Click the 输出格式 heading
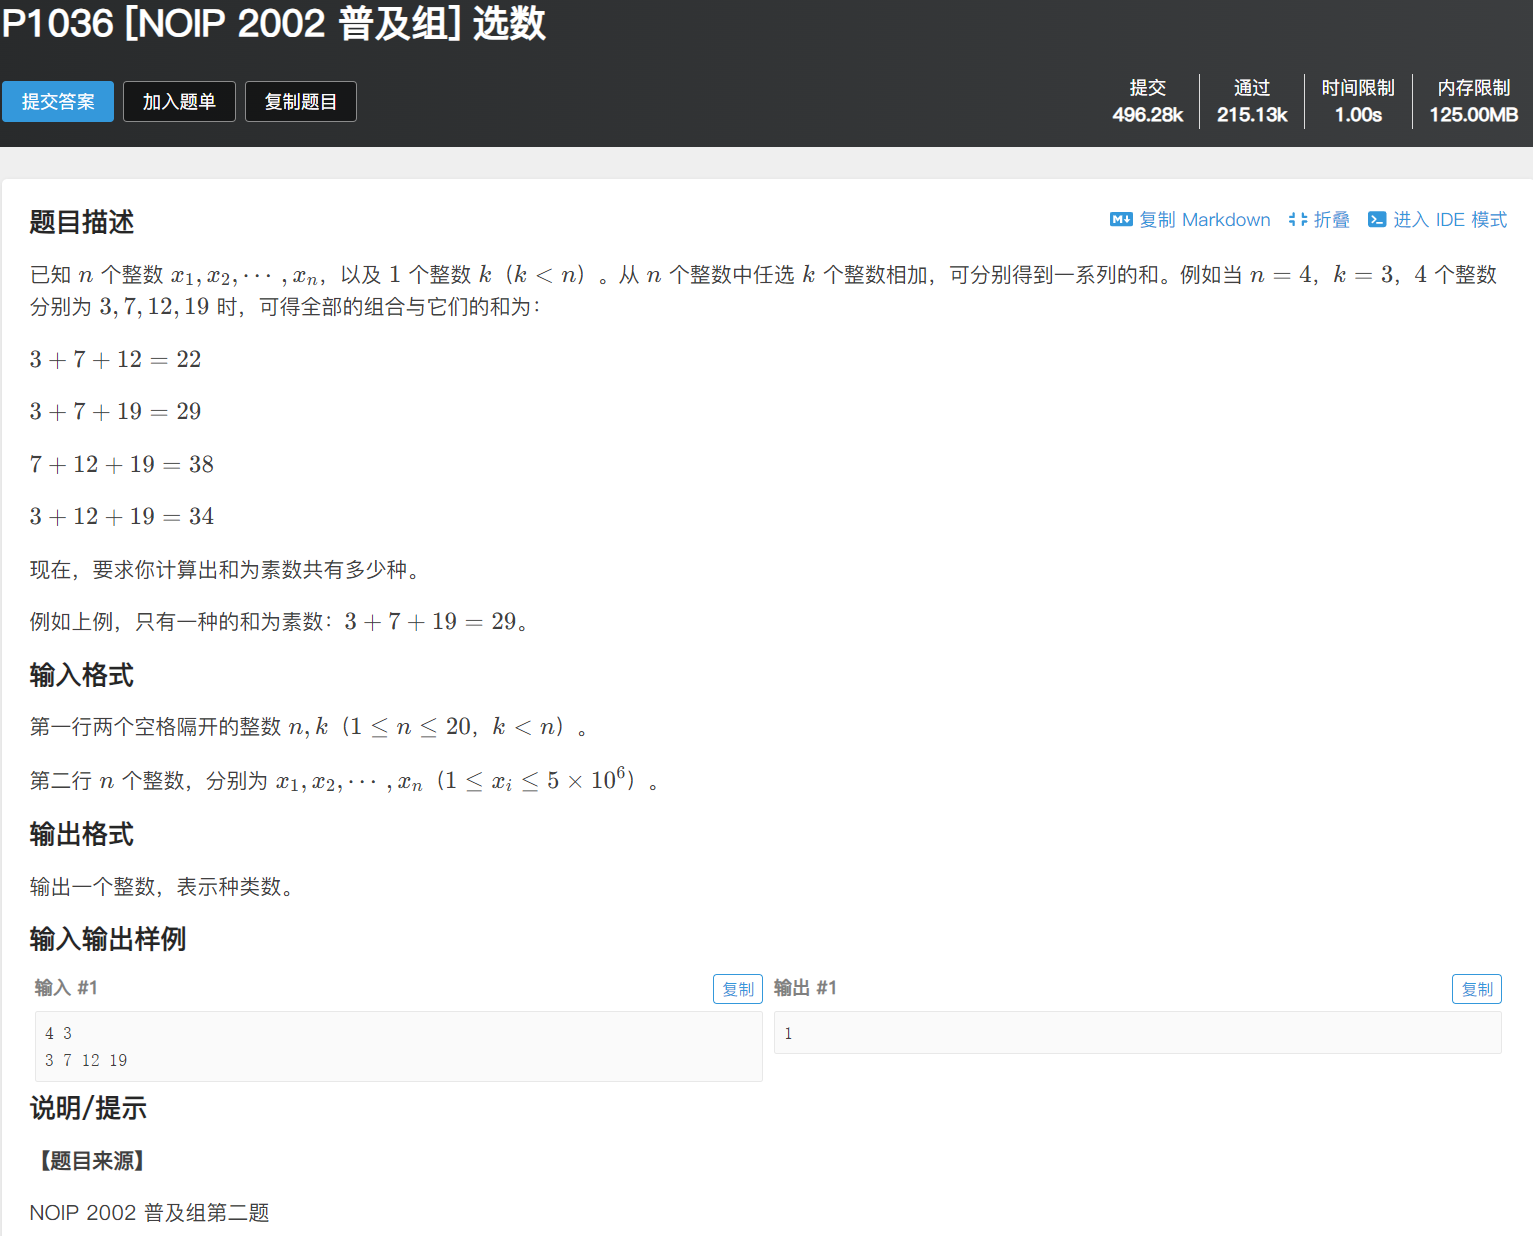The image size is (1533, 1236). point(82,834)
